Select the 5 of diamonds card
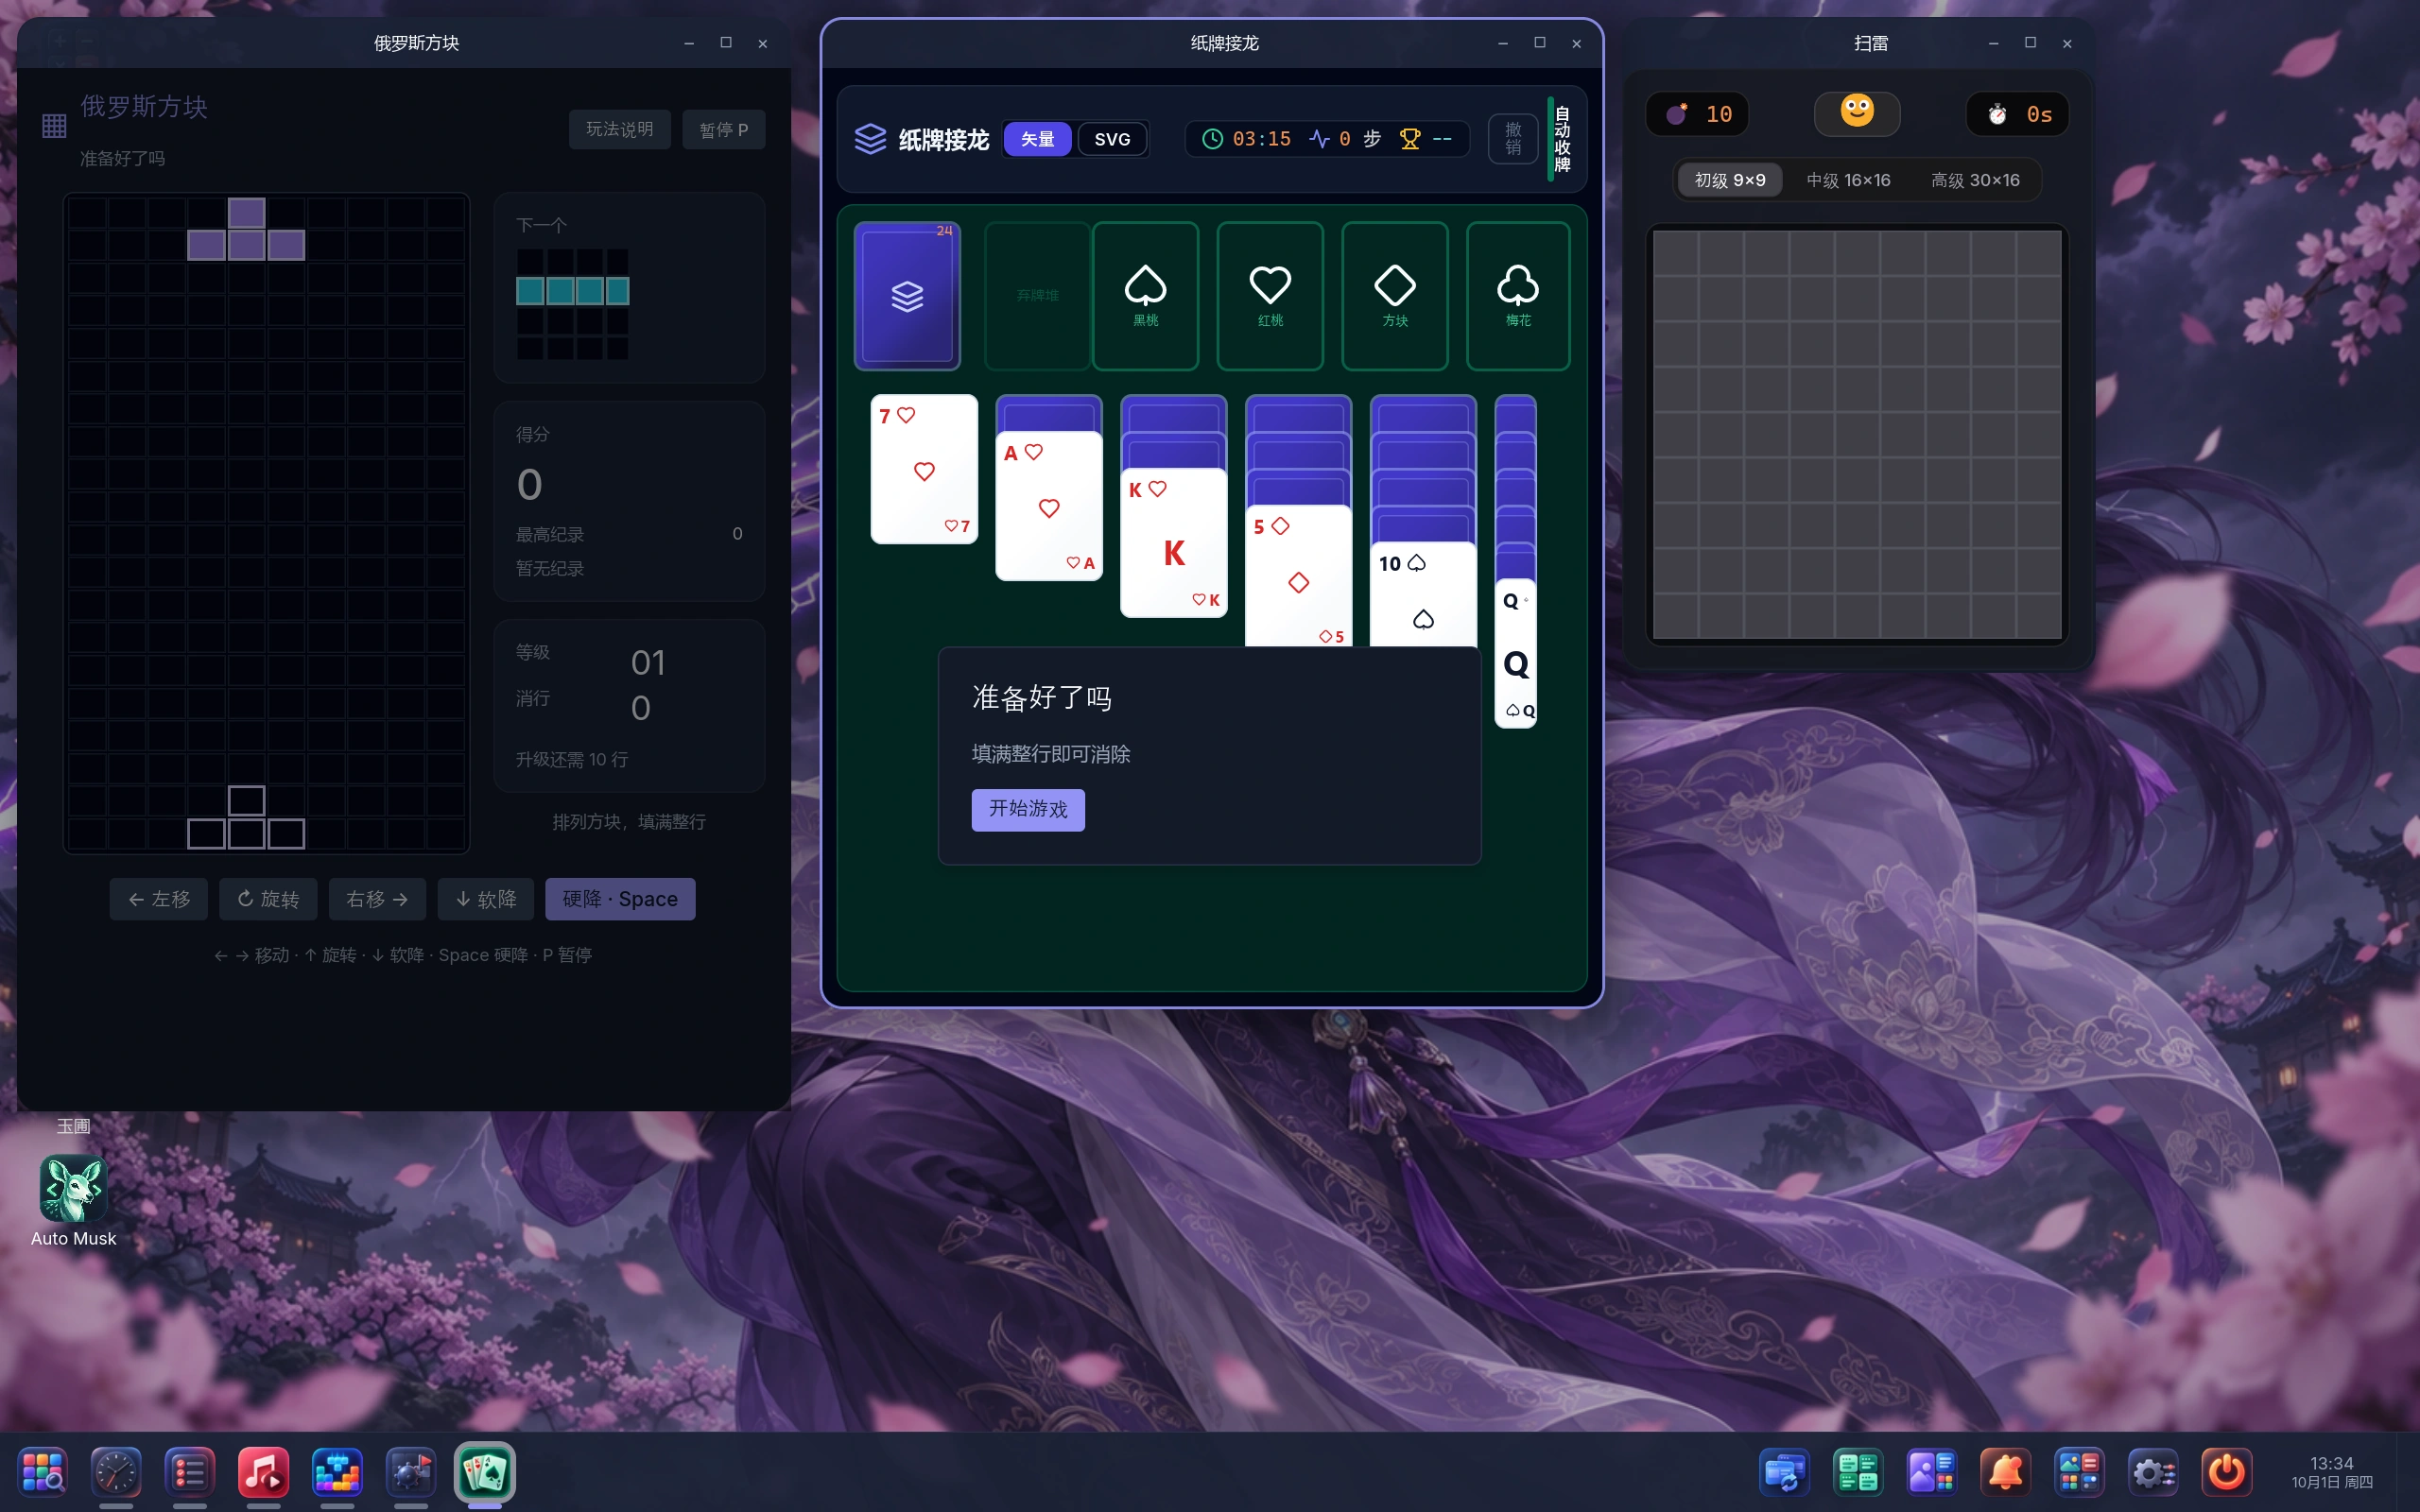The width and height of the screenshot is (2420, 1512). 1298,576
